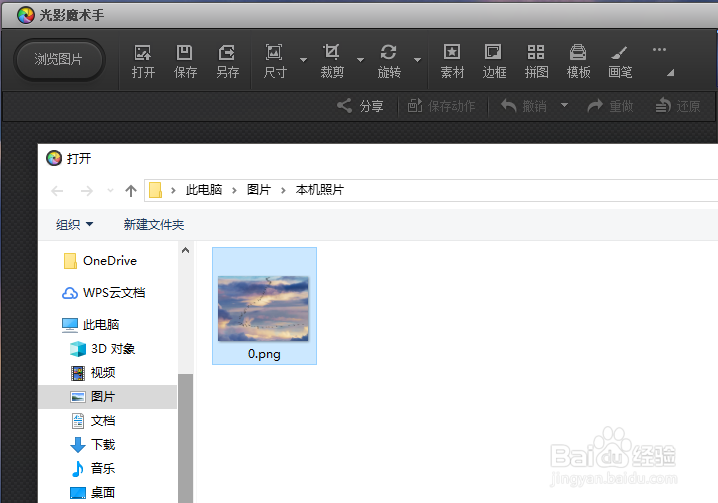This screenshot has width=718, height=503.
Task: Expand the 裁剪 crop dropdown arrow
Action: [360, 60]
